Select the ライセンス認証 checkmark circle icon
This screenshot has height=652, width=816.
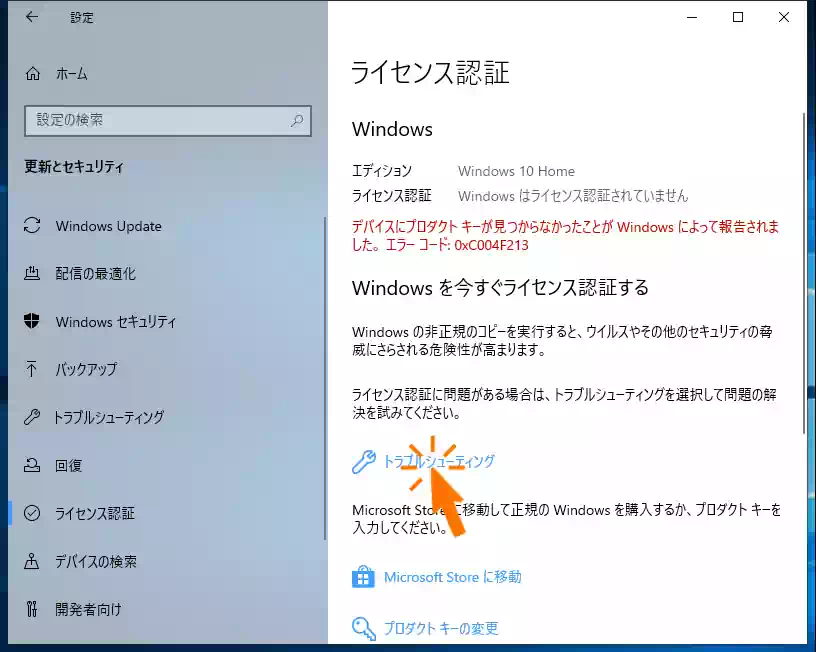(x=32, y=513)
